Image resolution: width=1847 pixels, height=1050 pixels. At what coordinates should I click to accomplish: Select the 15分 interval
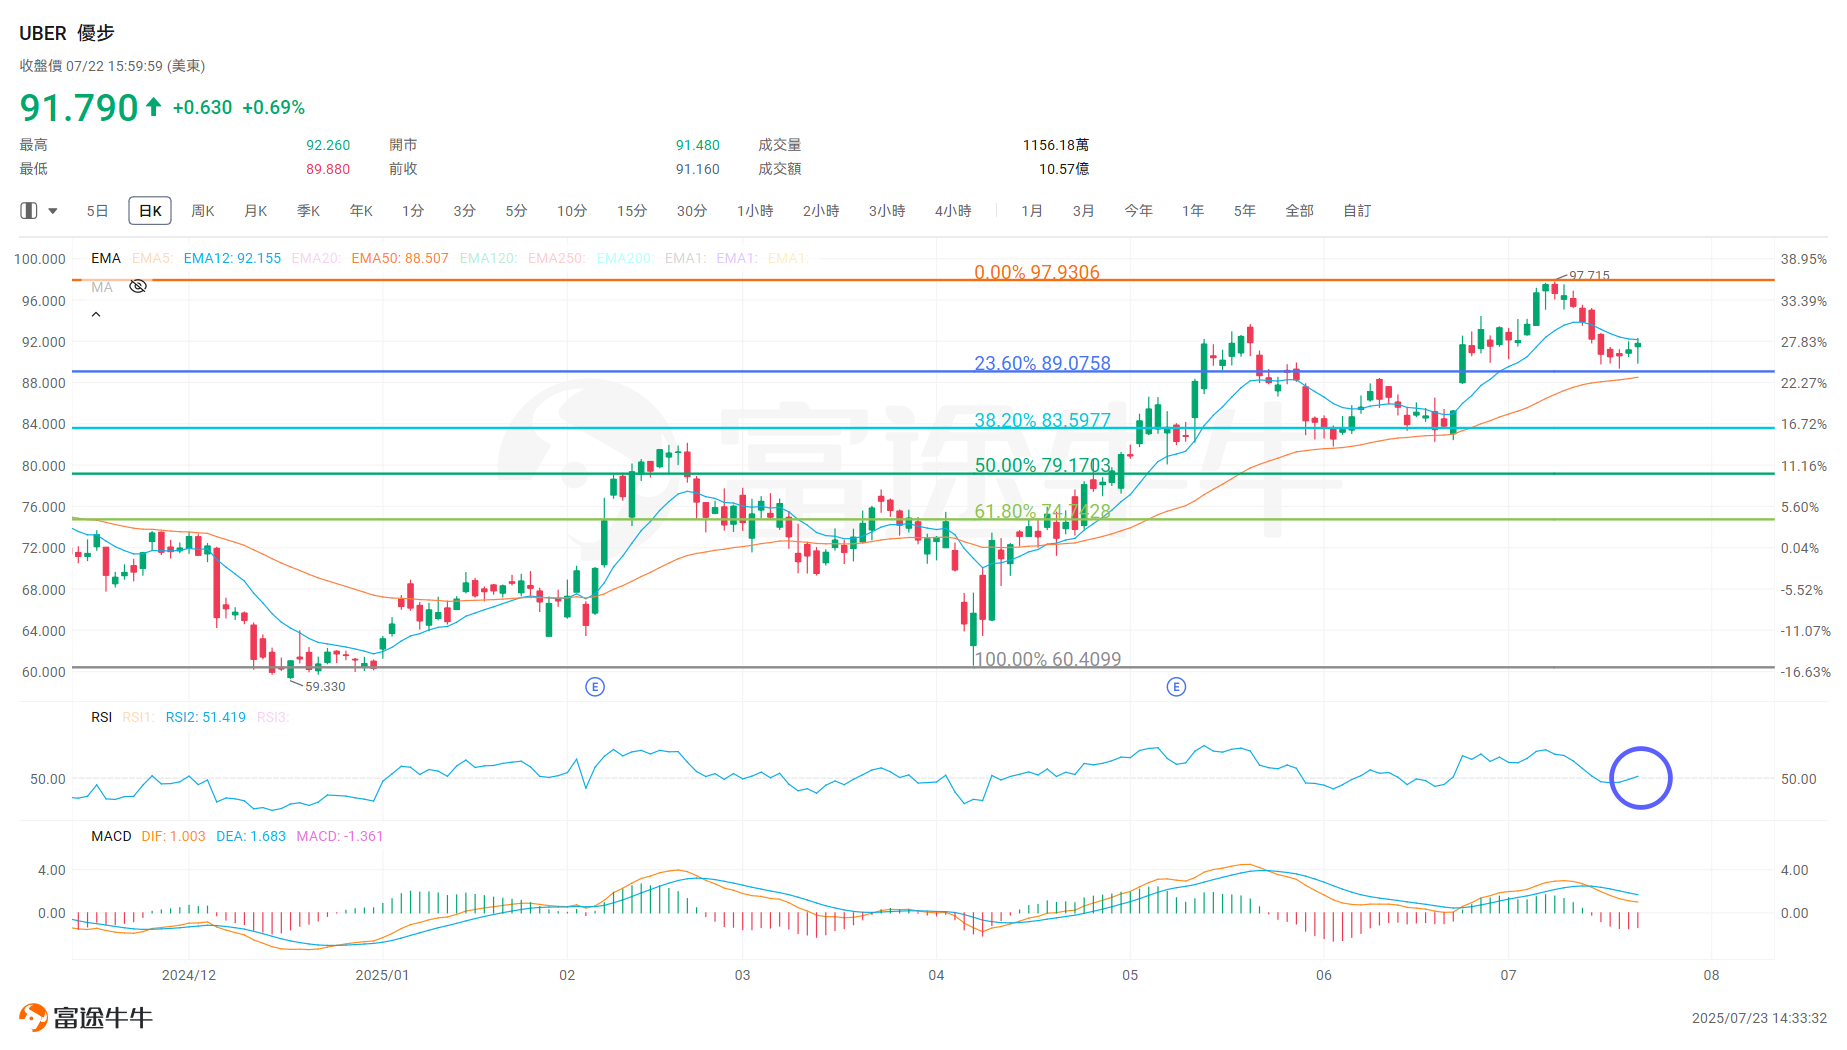[631, 211]
